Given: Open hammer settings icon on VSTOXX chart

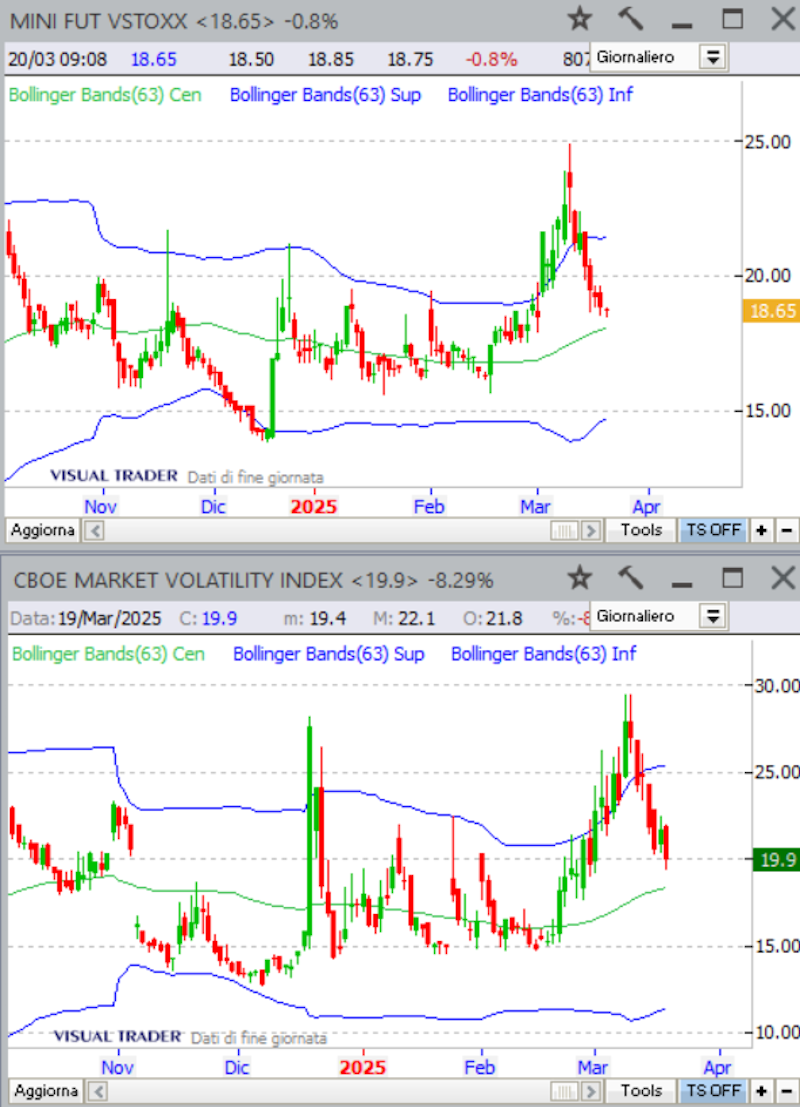Looking at the screenshot, I should coord(631,19).
